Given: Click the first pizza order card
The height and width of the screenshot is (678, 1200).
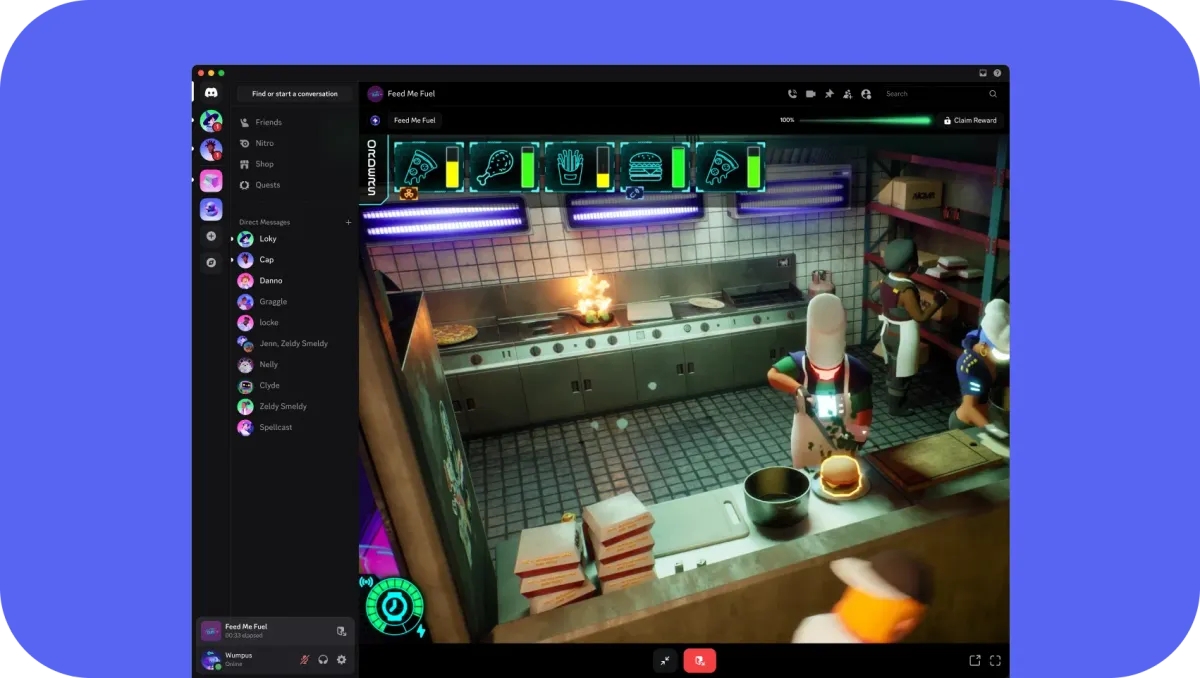Looking at the screenshot, I should [428, 166].
